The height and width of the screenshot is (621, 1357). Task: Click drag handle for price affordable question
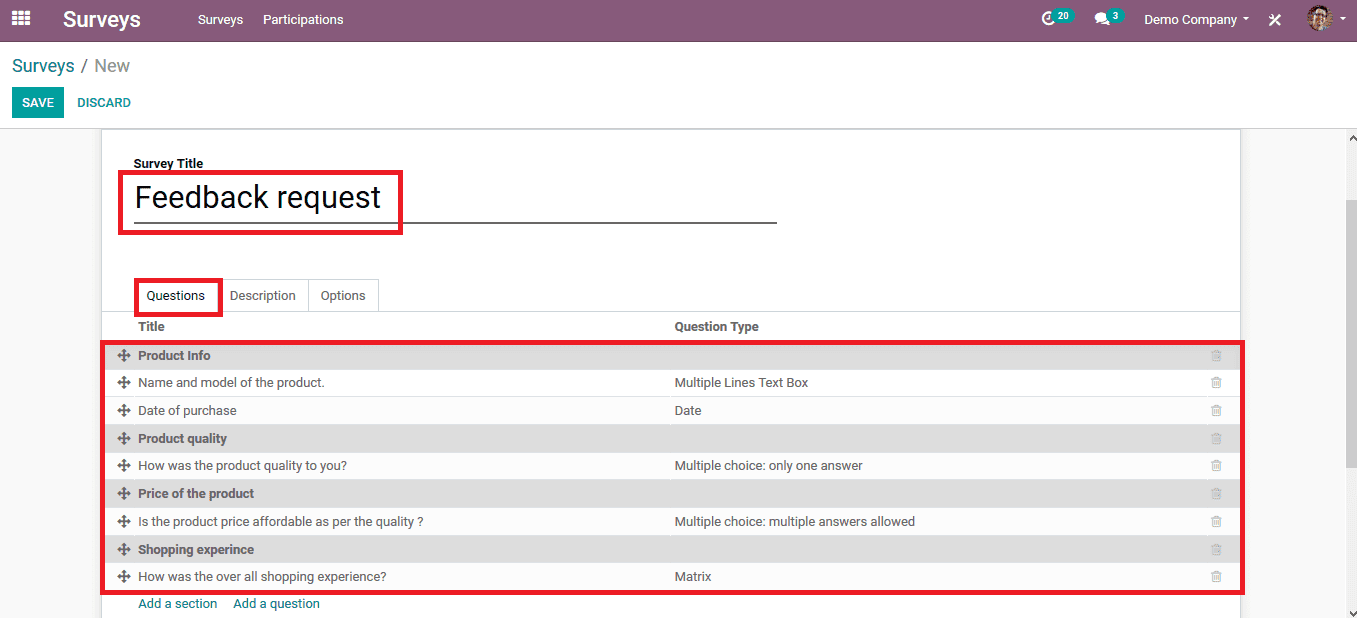click(124, 522)
